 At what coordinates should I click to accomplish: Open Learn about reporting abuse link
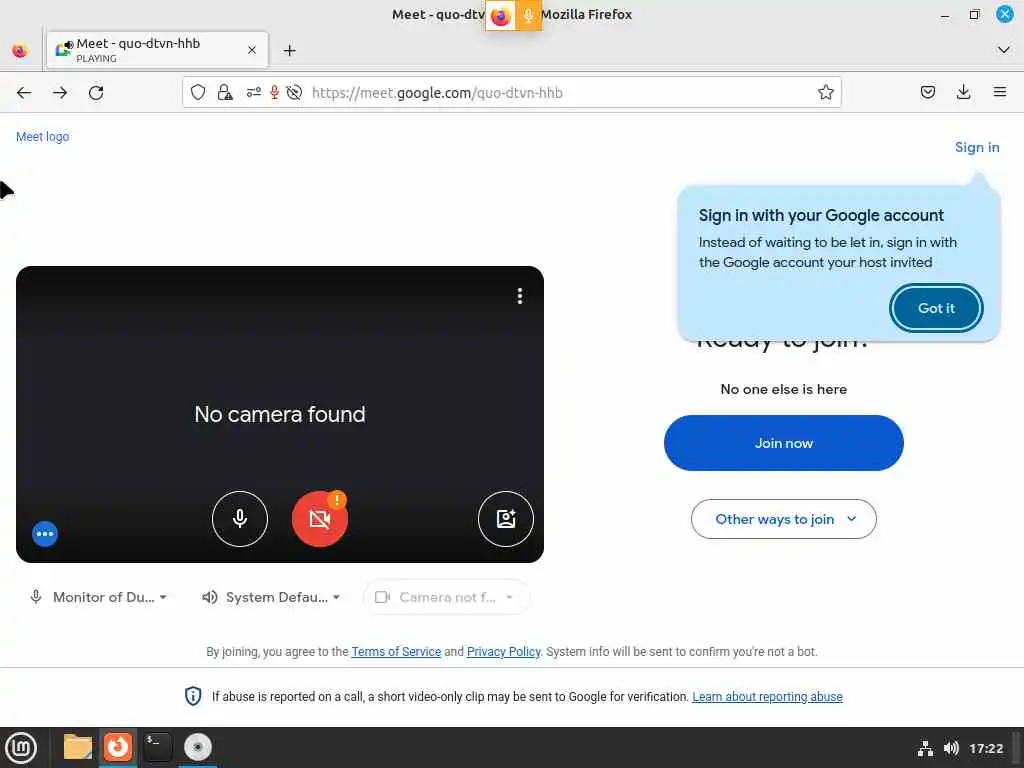coord(767,696)
